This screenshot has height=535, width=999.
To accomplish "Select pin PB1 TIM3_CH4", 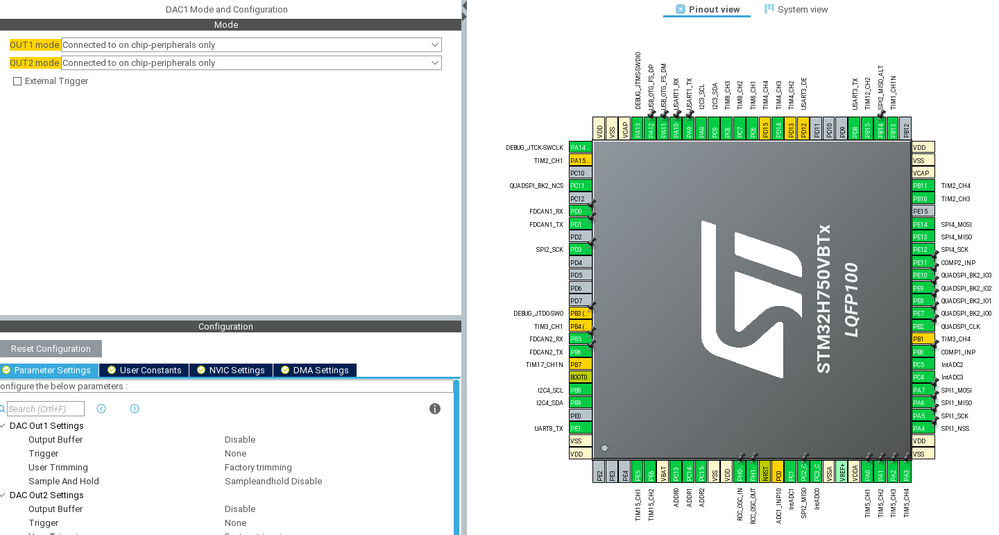I will pyautogui.click(x=923, y=339).
